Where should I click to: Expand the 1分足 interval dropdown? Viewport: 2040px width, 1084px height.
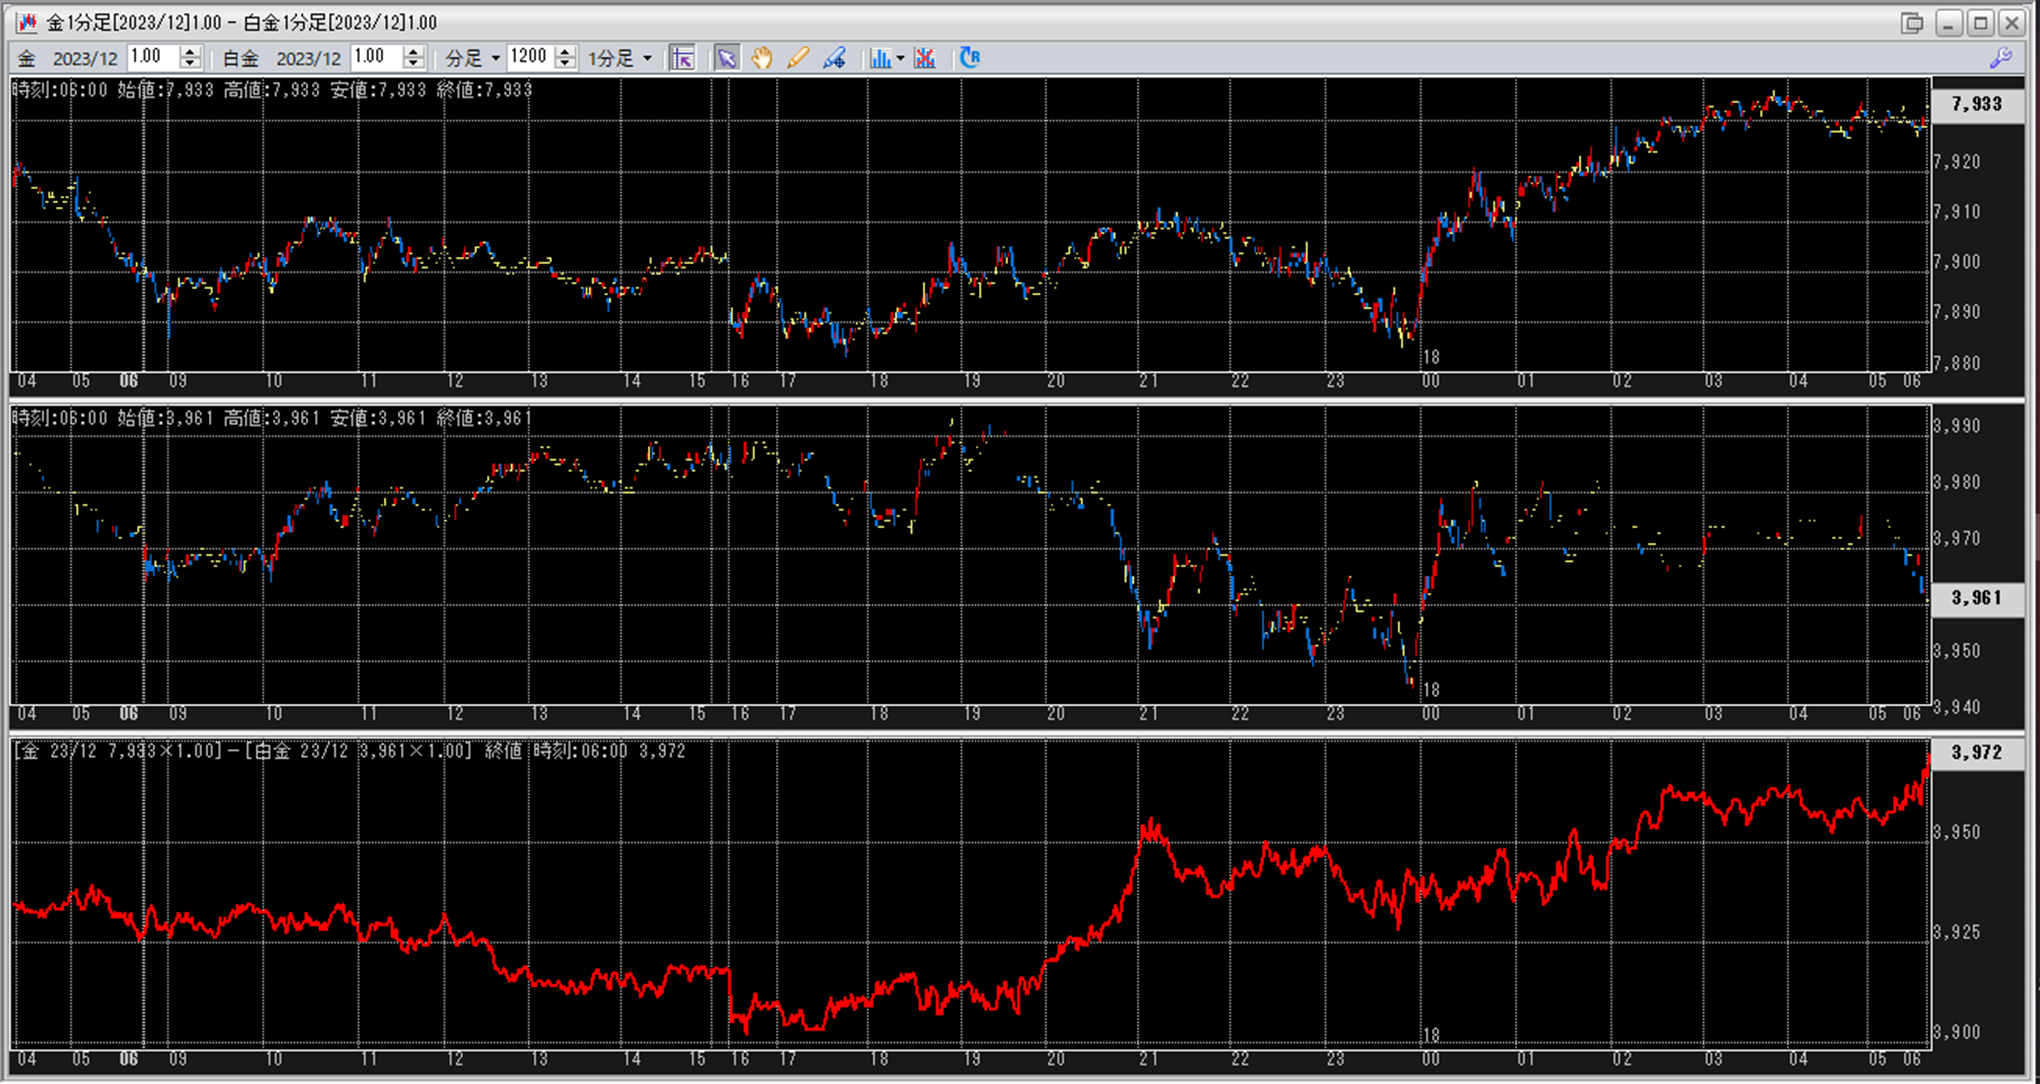[x=647, y=58]
